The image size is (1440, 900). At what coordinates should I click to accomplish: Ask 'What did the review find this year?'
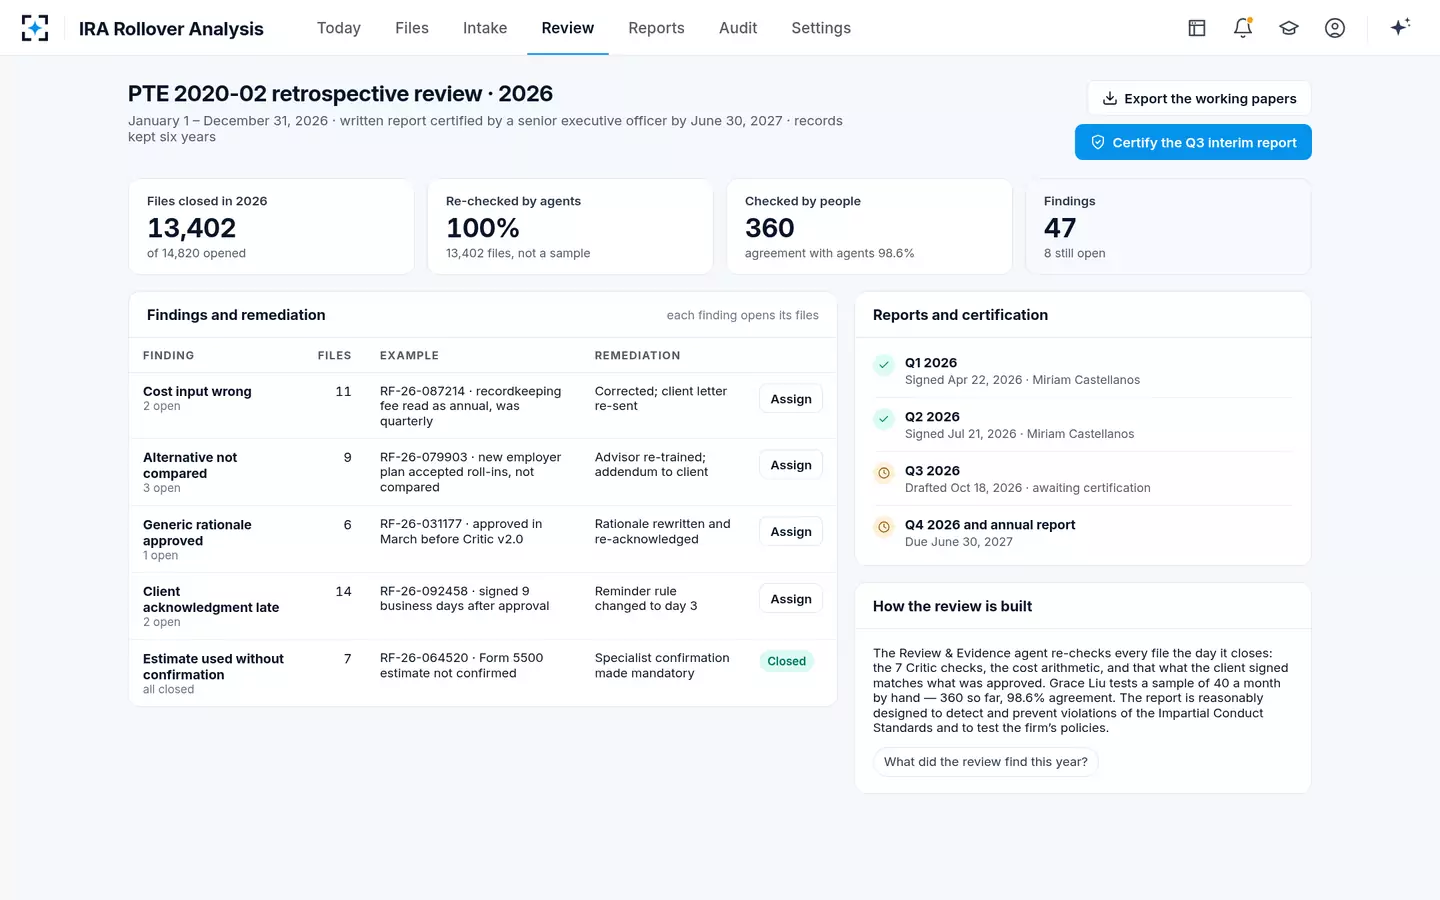point(986,762)
